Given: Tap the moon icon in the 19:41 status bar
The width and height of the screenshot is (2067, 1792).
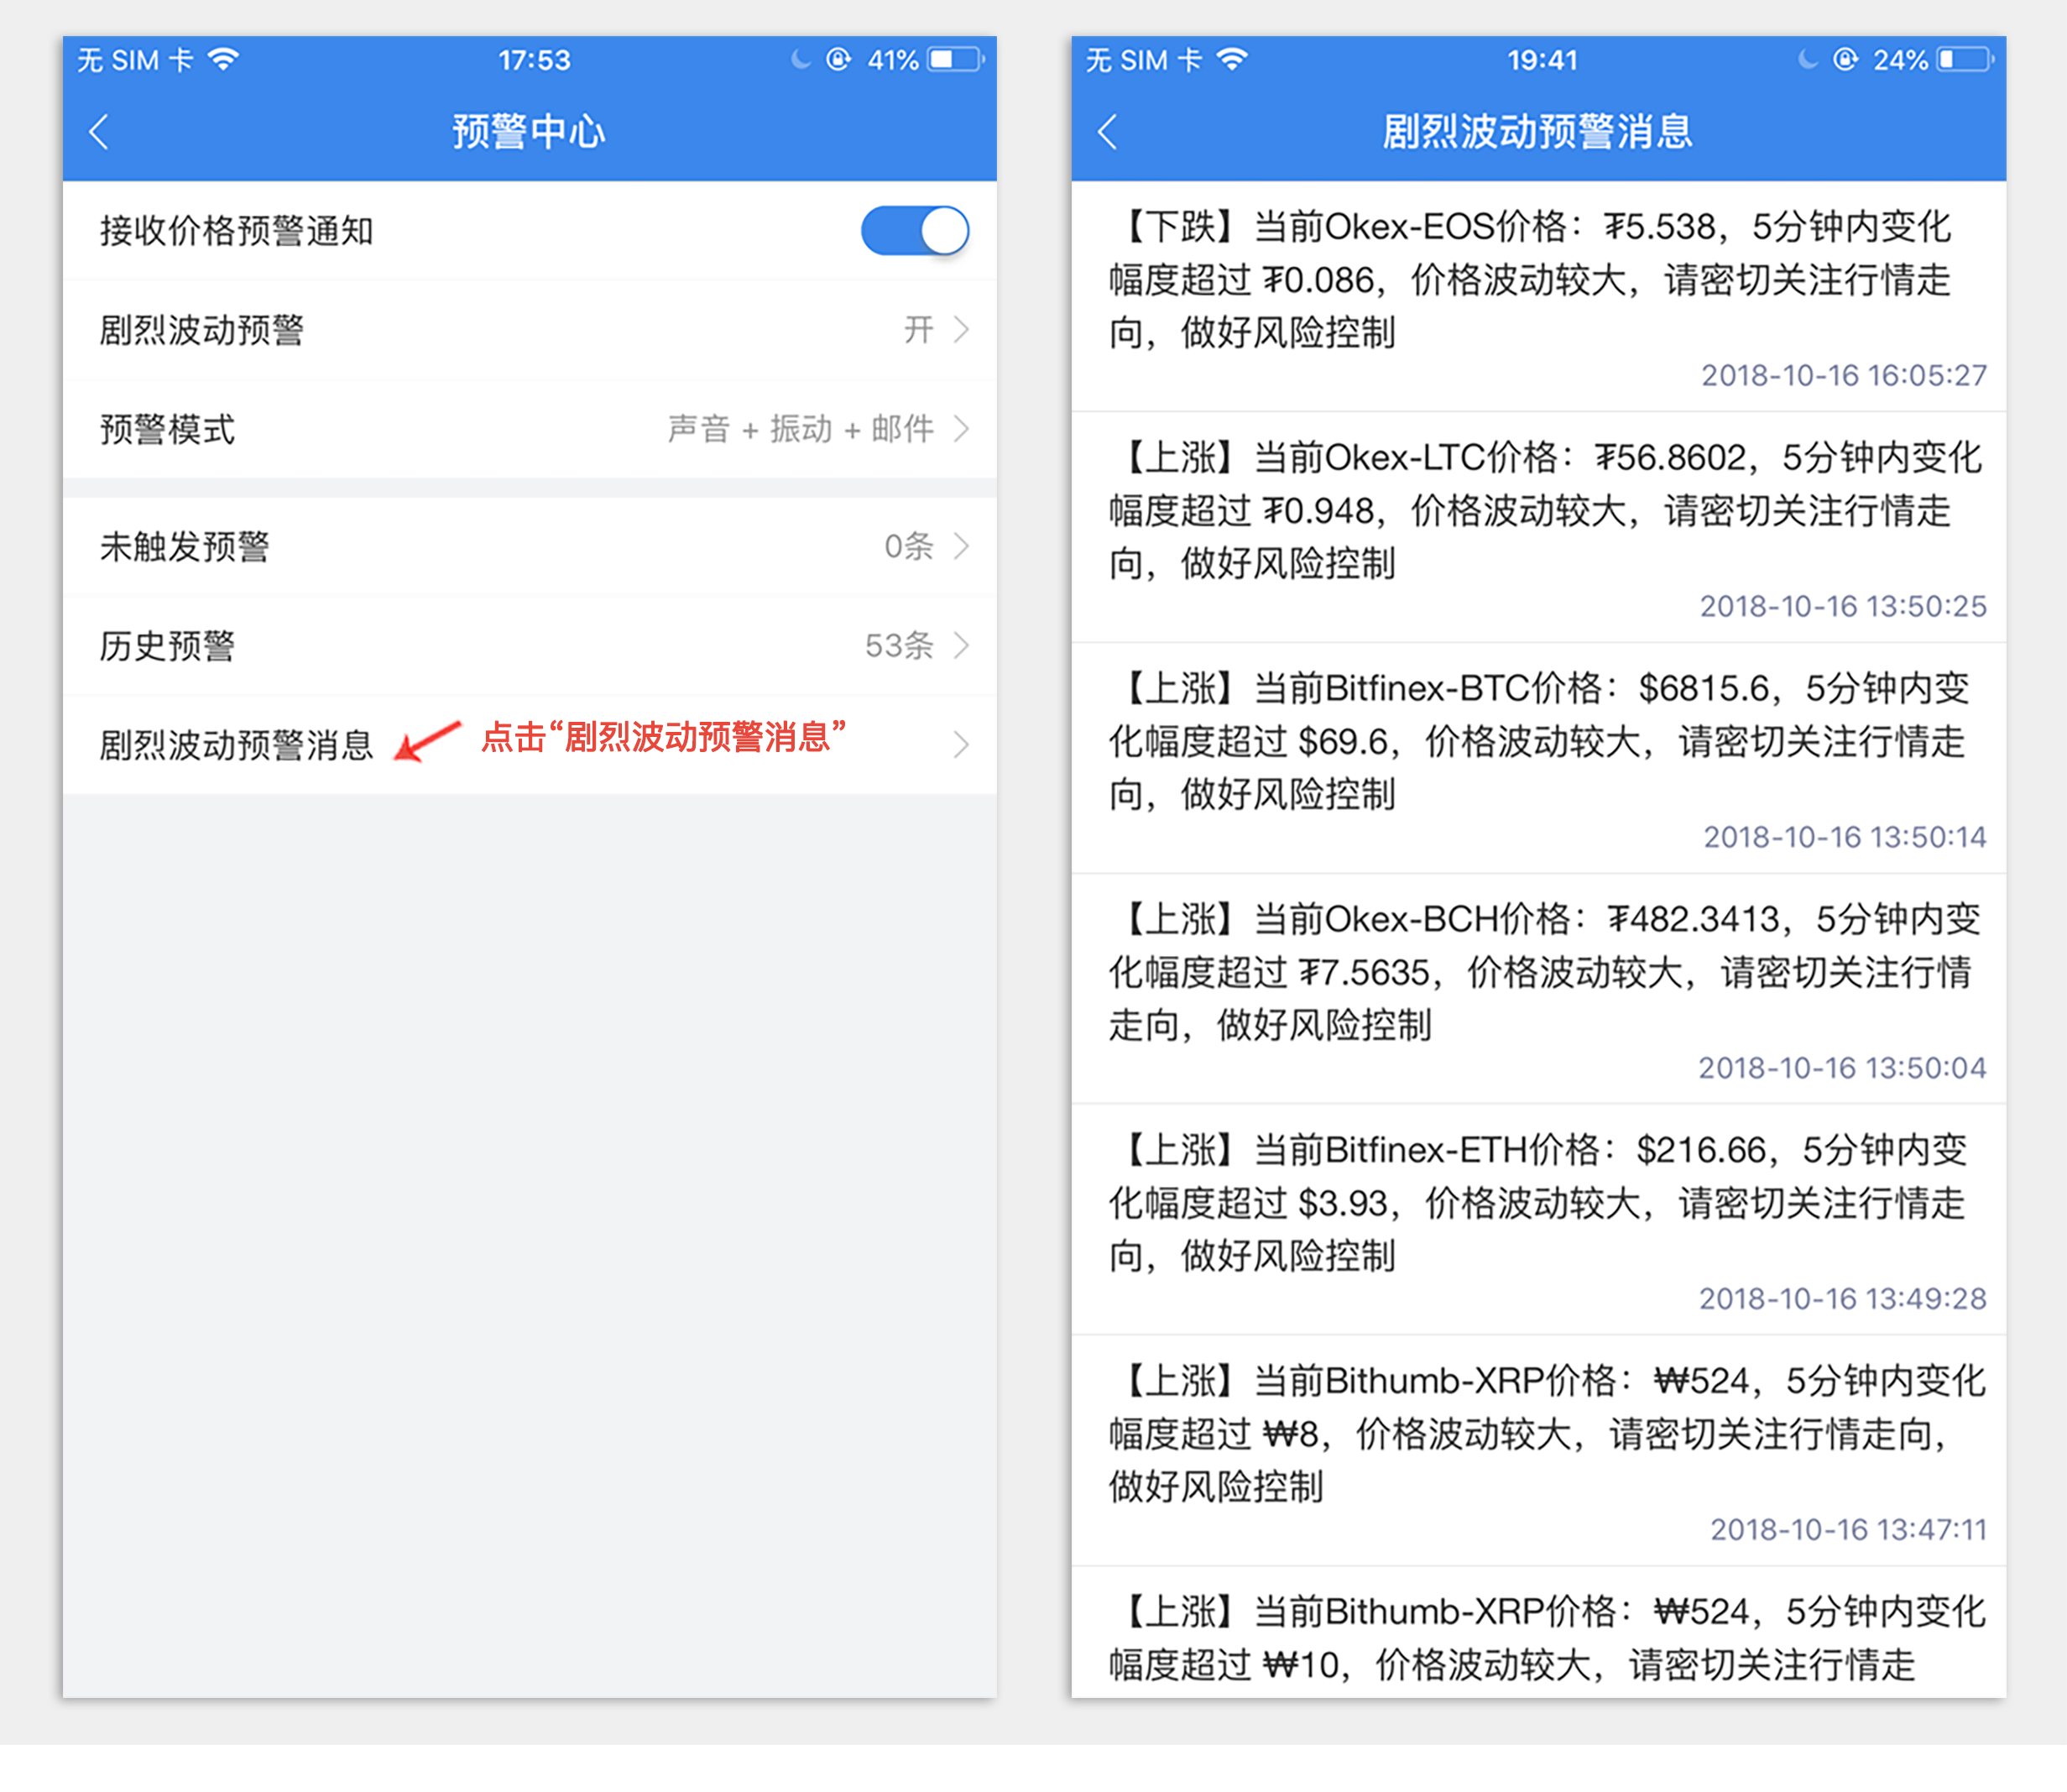Looking at the screenshot, I should tap(1808, 60).
